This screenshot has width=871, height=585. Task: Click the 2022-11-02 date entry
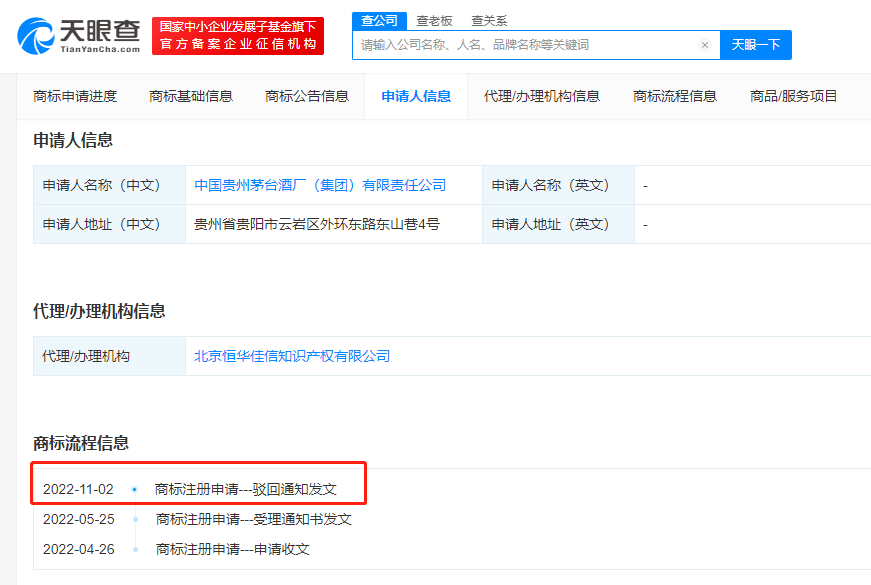click(x=78, y=489)
